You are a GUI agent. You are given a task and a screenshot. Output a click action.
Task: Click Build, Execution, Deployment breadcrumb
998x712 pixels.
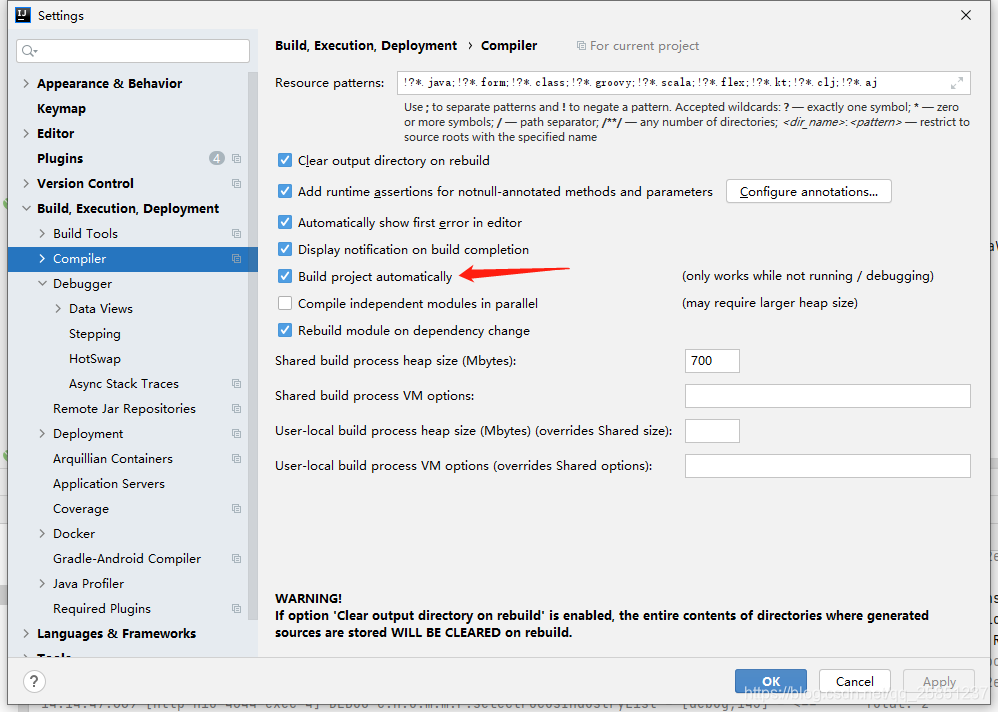click(366, 46)
